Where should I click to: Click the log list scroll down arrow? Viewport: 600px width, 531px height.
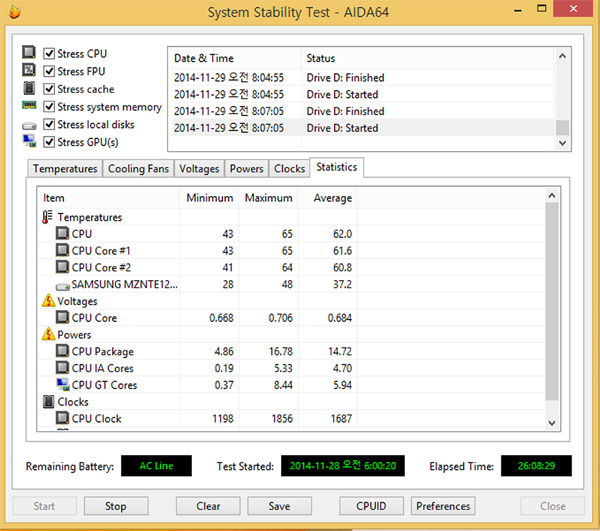tap(562, 143)
